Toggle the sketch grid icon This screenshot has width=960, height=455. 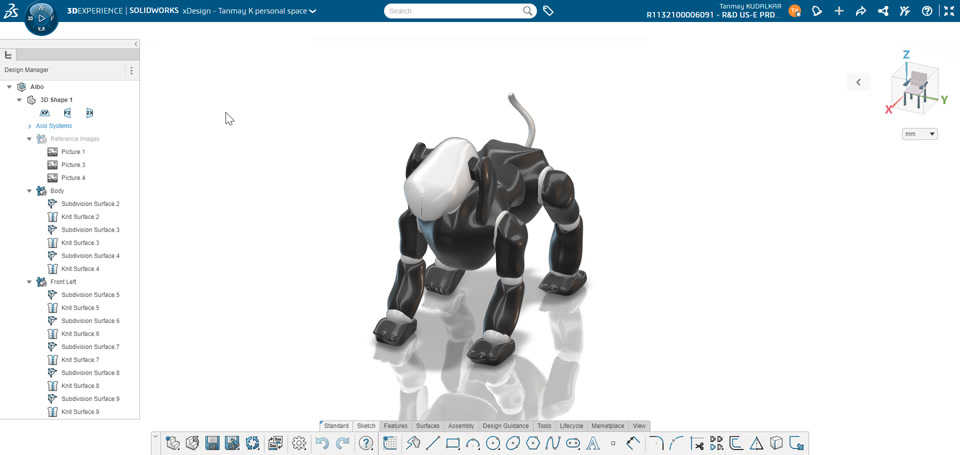(x=390, y=443)
